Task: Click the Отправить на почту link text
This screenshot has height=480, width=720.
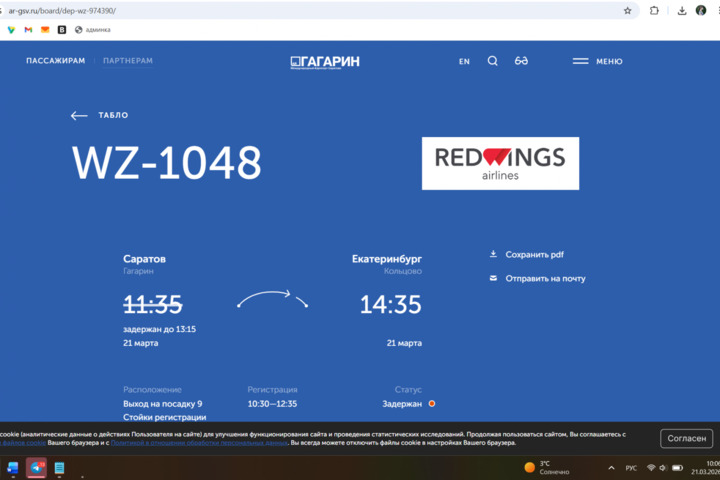Action: pos(545,279)
